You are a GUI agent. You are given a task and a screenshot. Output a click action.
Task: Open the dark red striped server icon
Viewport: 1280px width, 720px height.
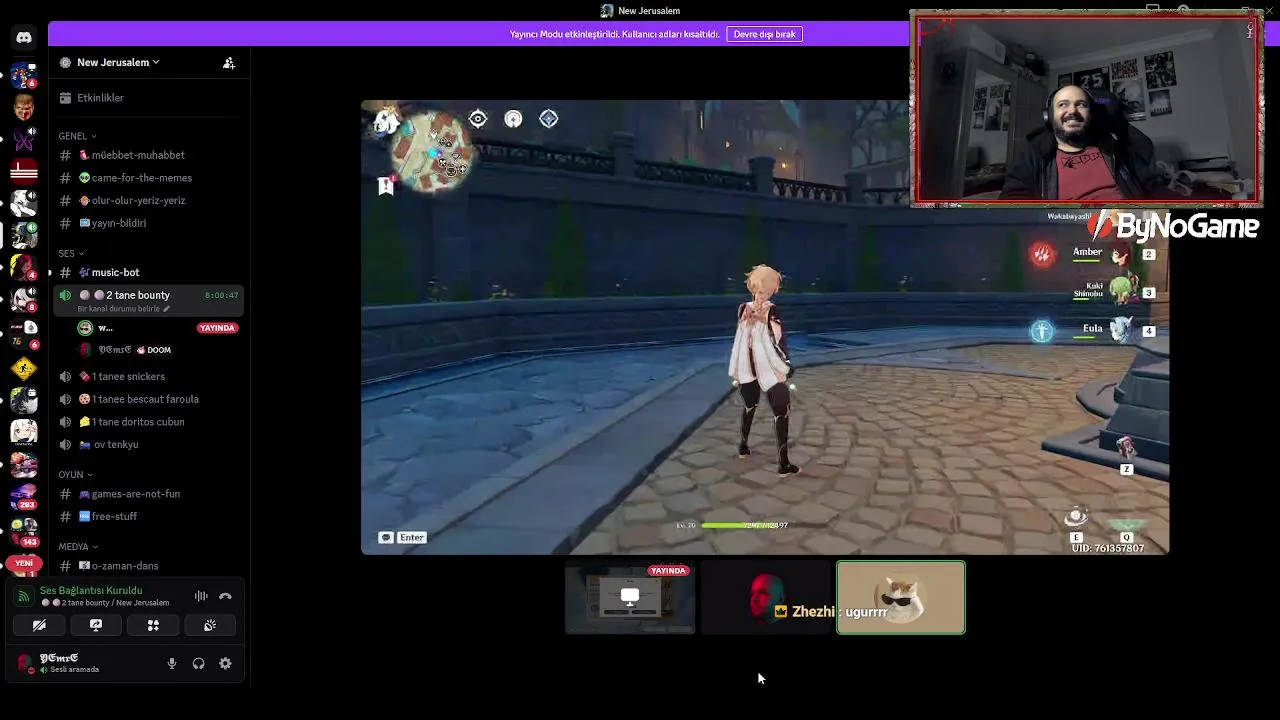coord(24,172)
